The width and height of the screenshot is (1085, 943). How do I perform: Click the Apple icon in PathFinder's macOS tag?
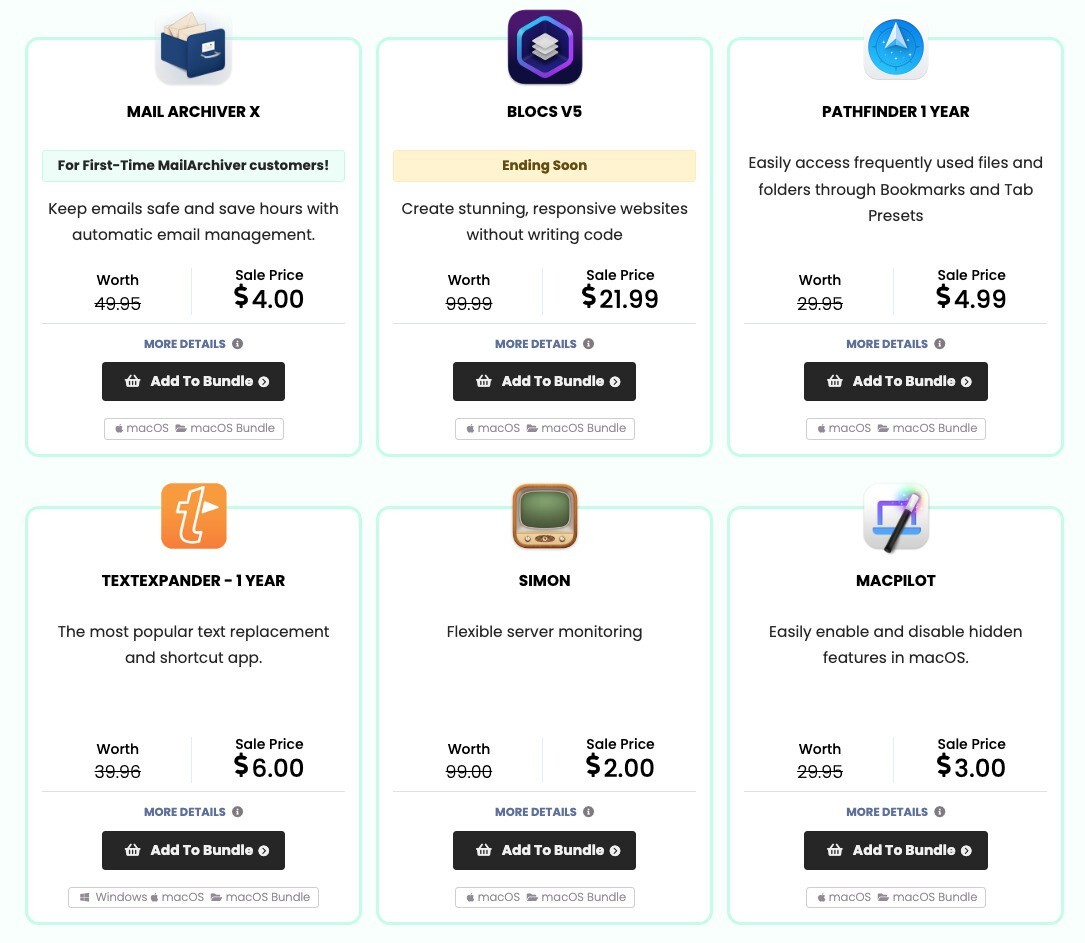821,428
